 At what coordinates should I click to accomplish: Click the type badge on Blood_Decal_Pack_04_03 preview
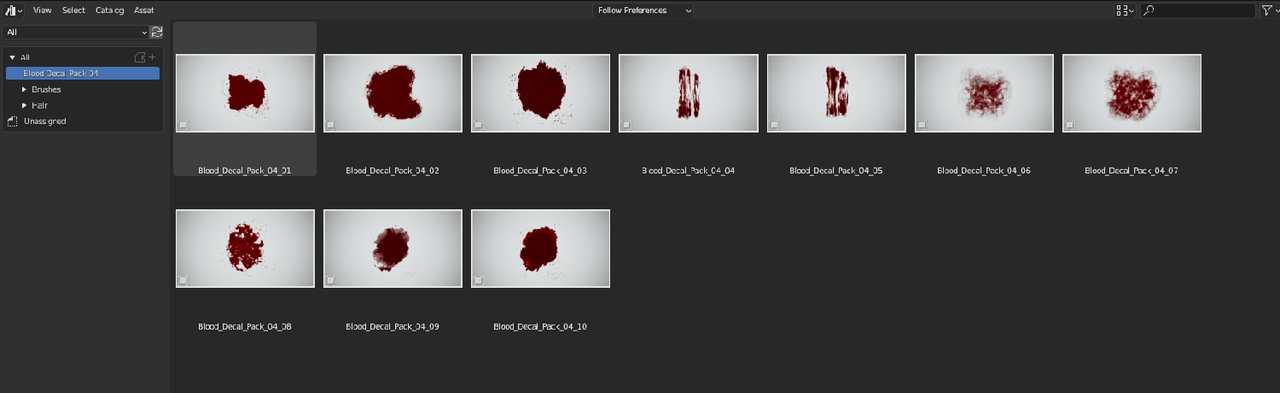[479, 125]
